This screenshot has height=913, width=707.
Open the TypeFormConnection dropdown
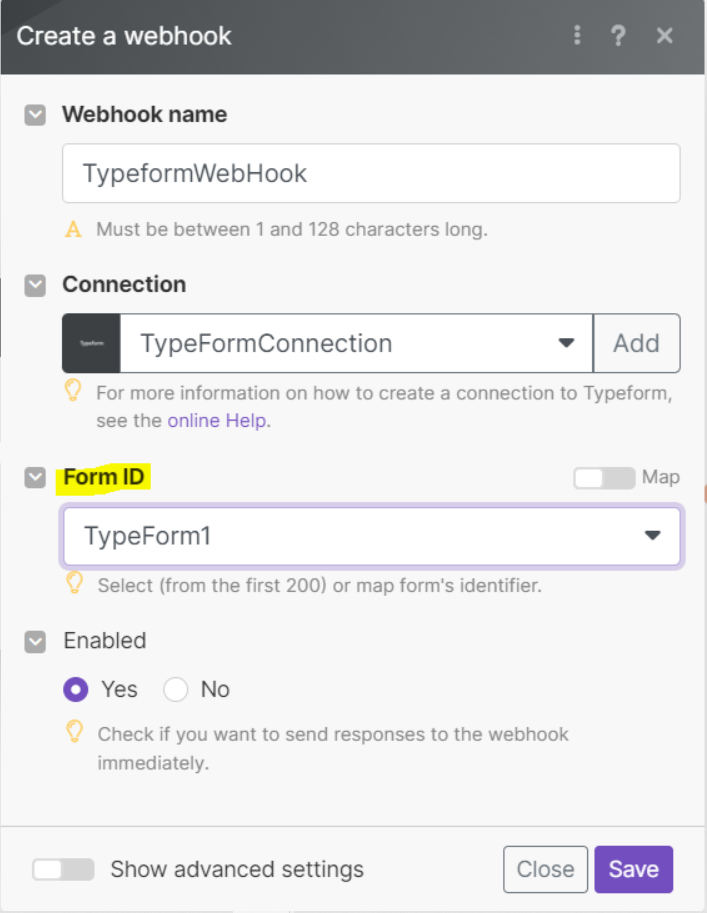coord(356,343)
